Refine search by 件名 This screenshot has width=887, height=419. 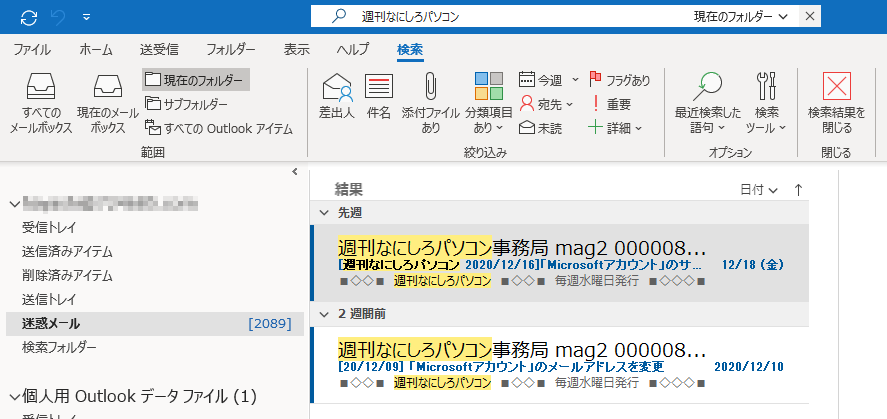click(x=378, y=96)
